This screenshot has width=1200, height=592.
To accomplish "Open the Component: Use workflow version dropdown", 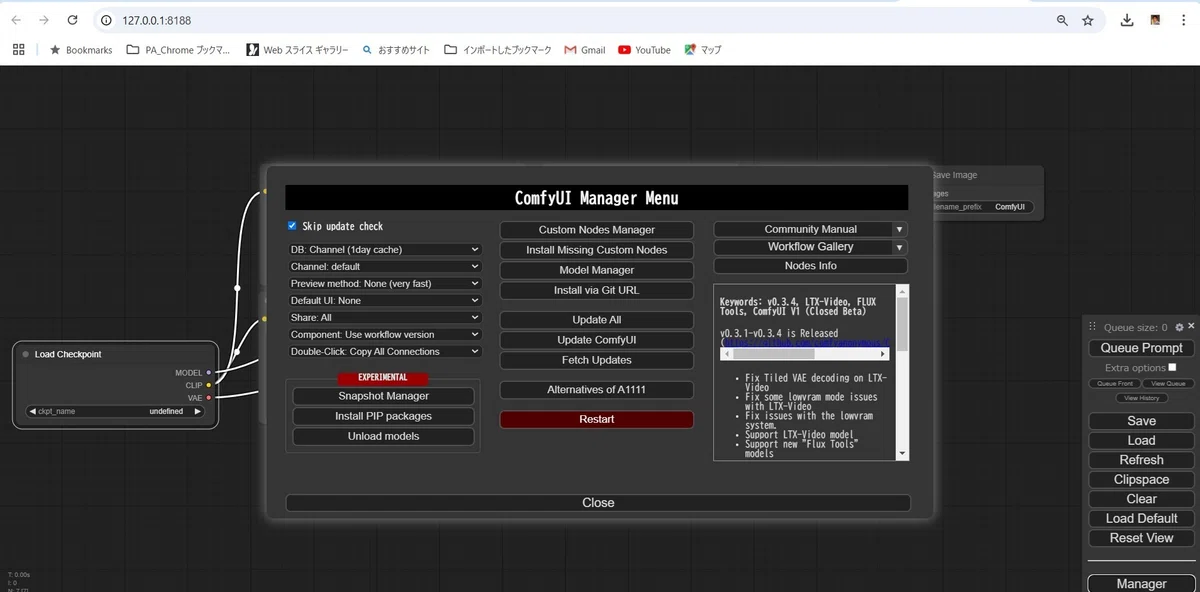I will tap(384, 335).
